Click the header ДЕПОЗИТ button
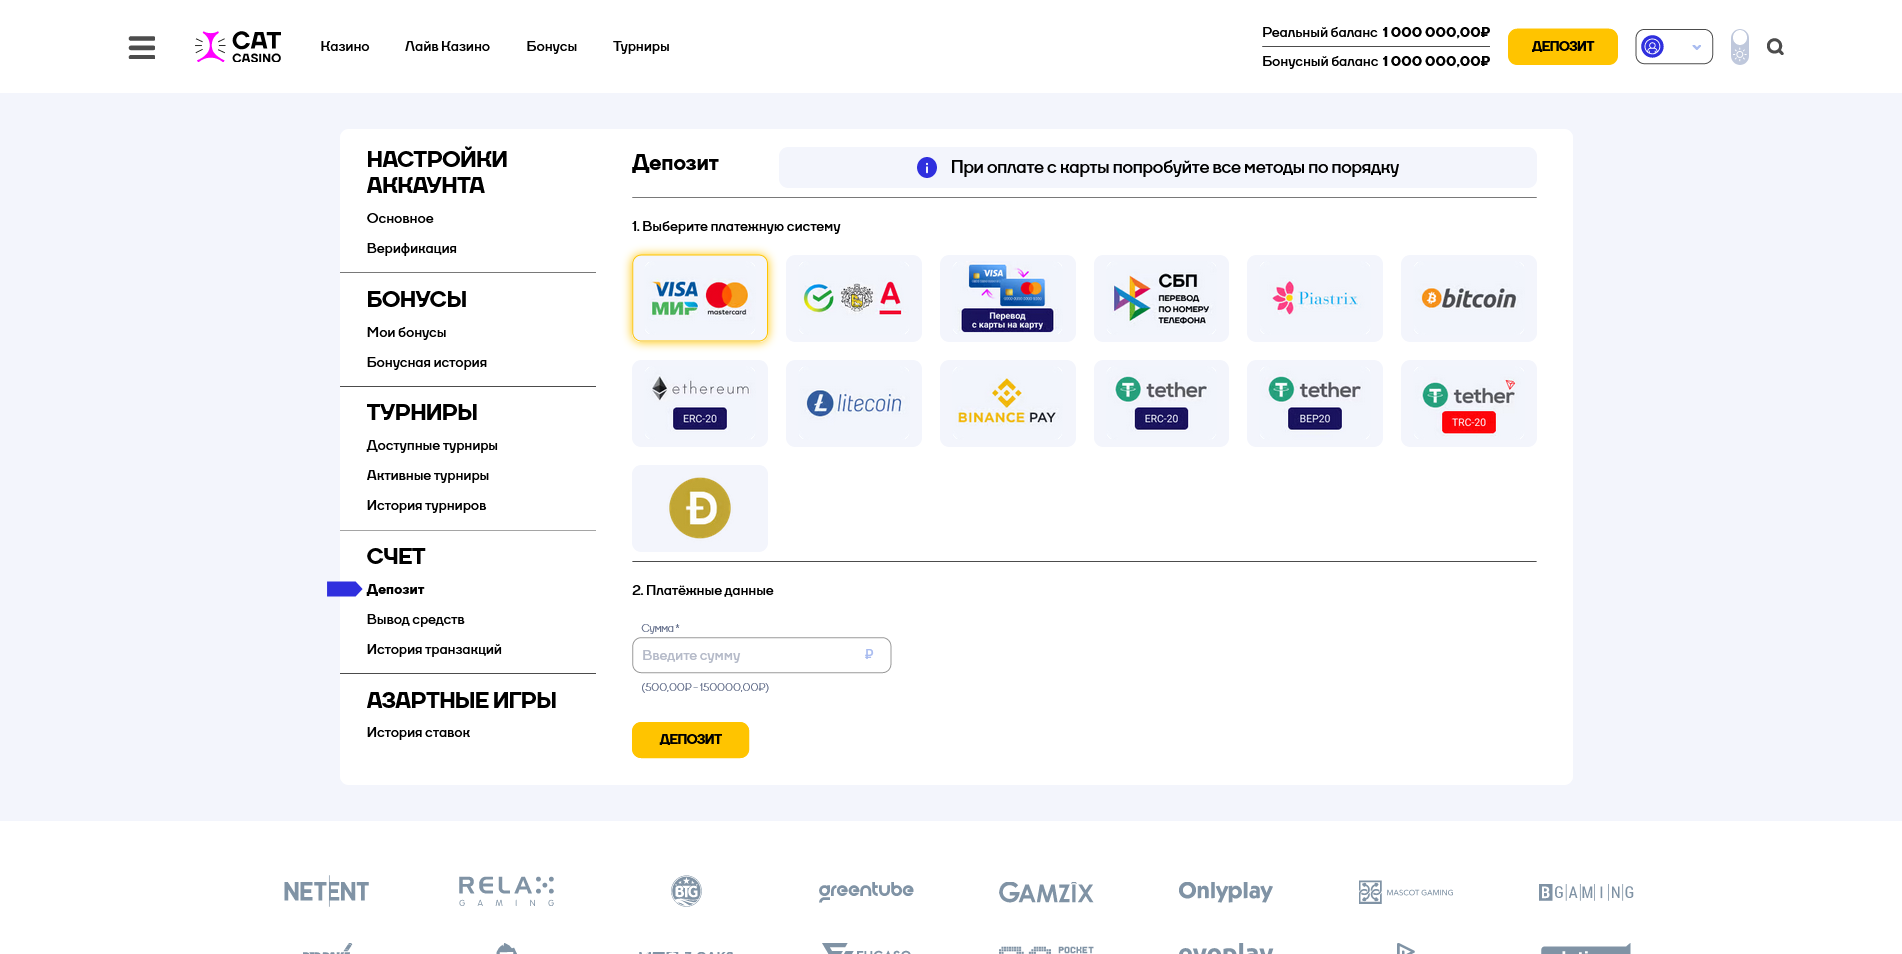Screen dimensions: 1902x954 [1562, 47]
